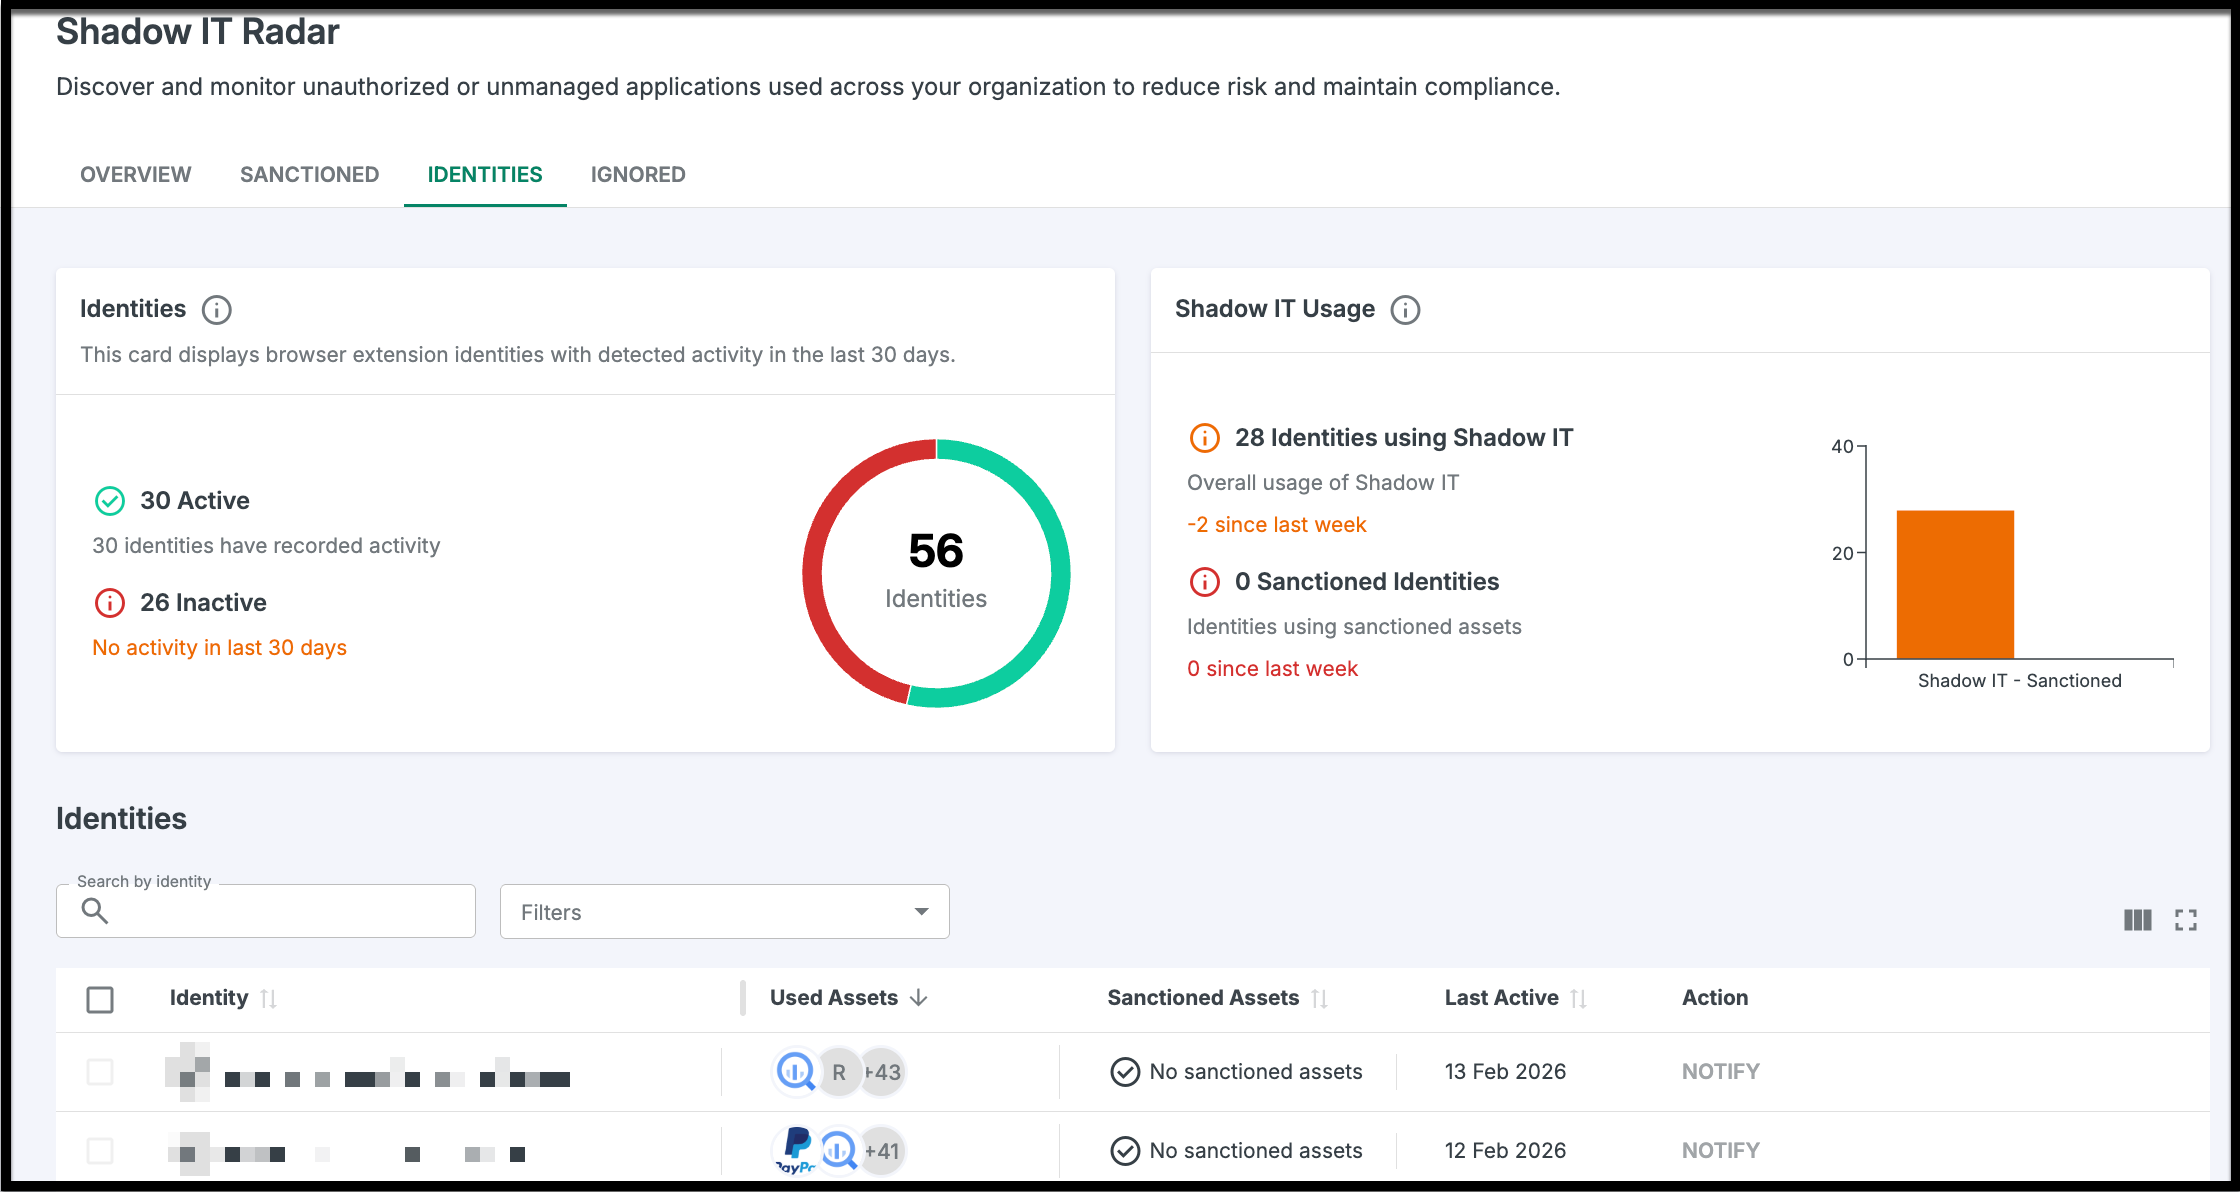The image size is (2240, 1192).
Task: Check the select-all checkbox in table header
Action: coord(100,999)
